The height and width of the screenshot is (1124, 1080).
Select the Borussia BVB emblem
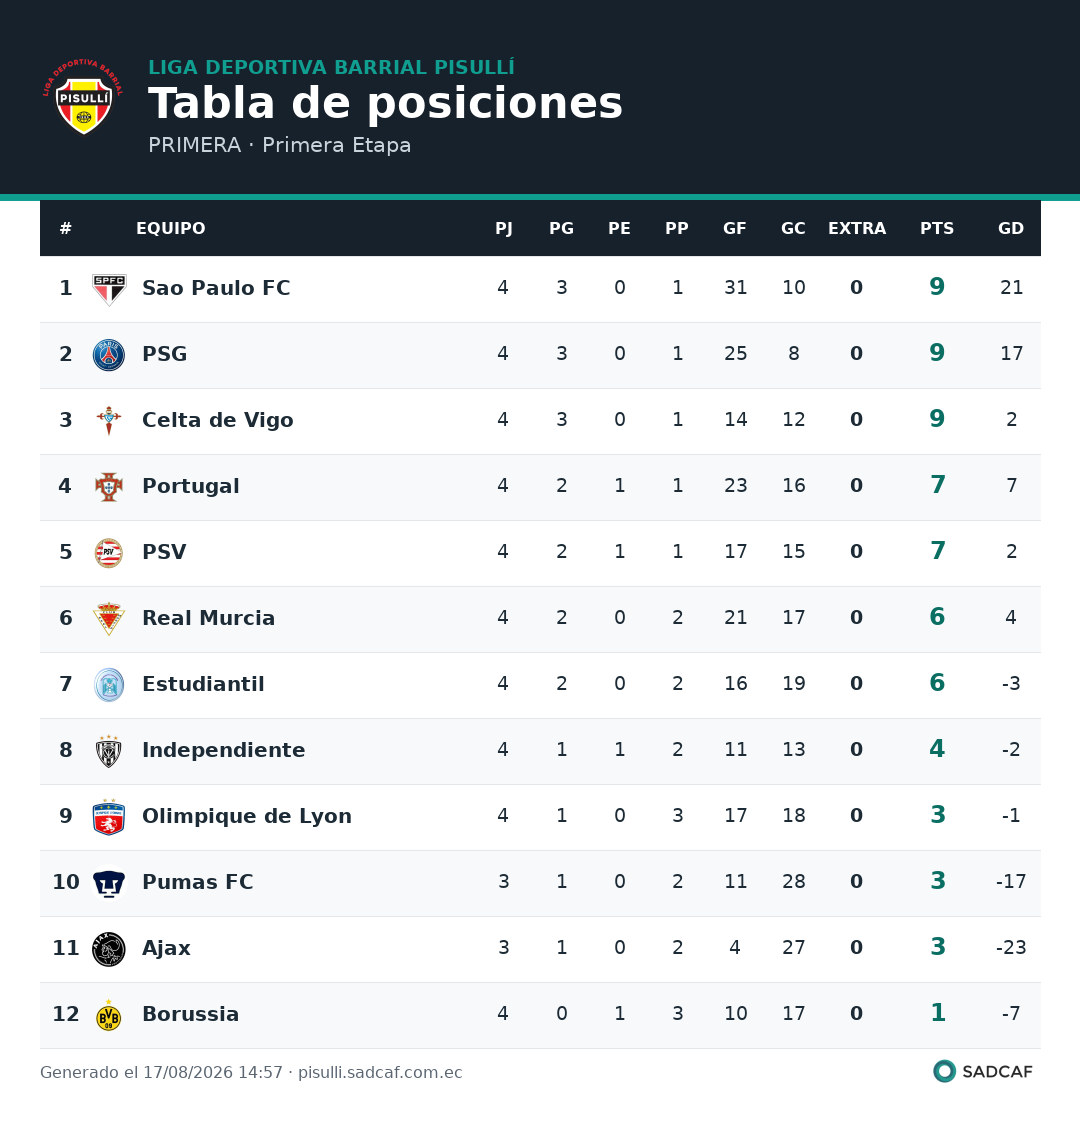tap(109, 1015)
